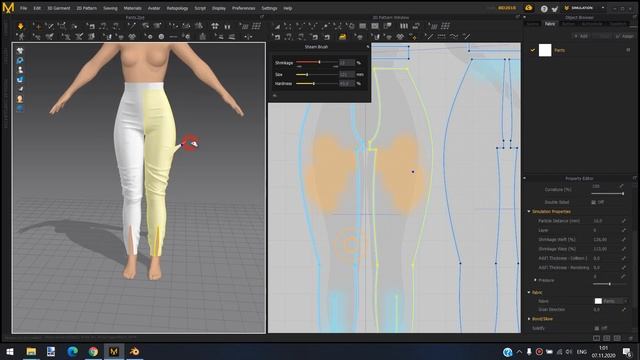The image size is (640, 360).
Task: Open the Avatar menu
Action: 154,8
